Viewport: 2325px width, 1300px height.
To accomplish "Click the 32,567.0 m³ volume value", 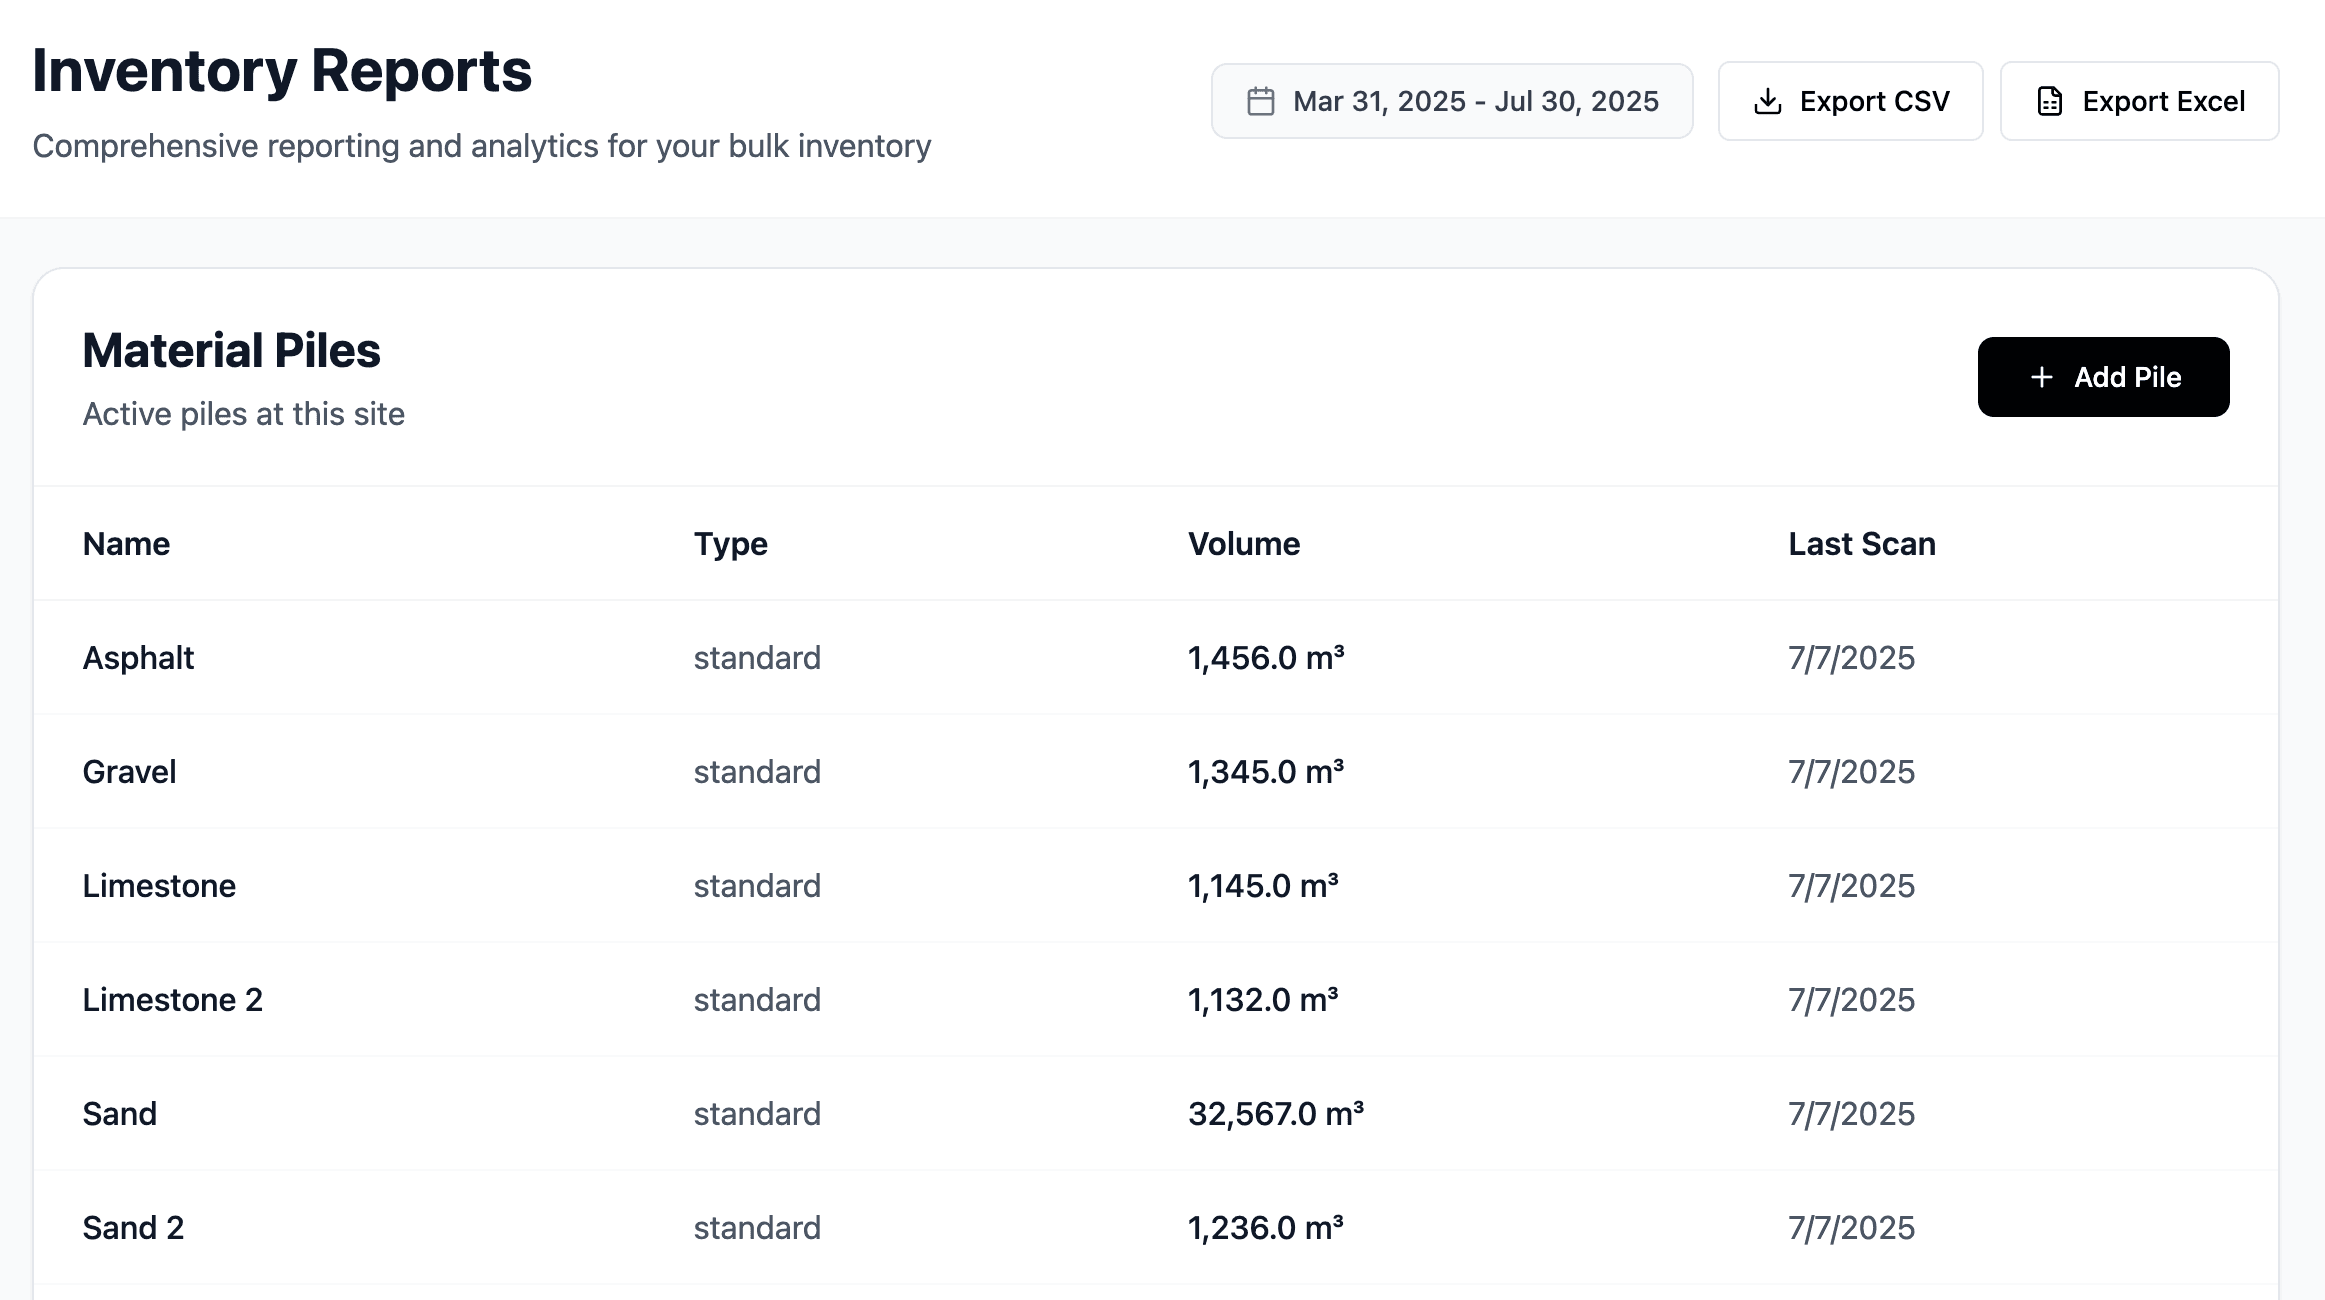I will tap(1276, 1113).
